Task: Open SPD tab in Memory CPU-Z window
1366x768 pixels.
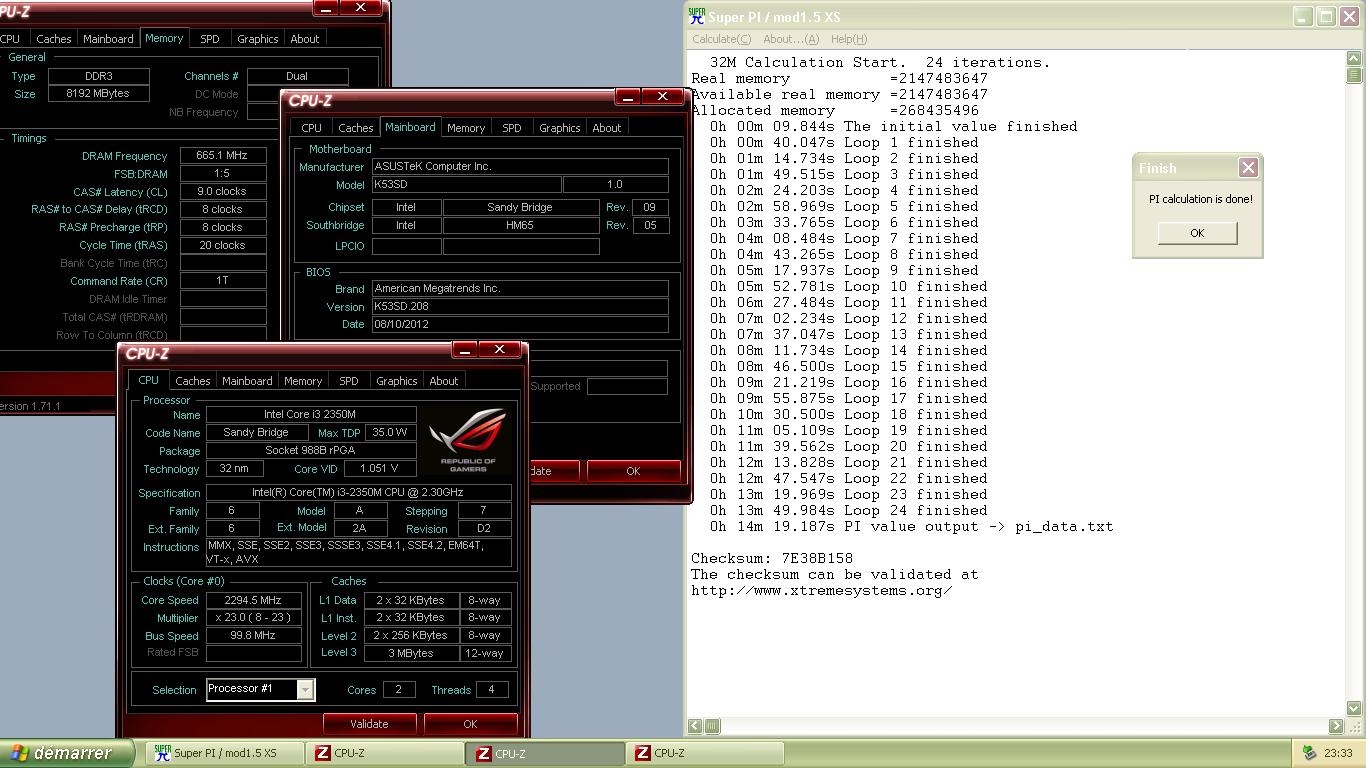Action: tap(209, 39)
